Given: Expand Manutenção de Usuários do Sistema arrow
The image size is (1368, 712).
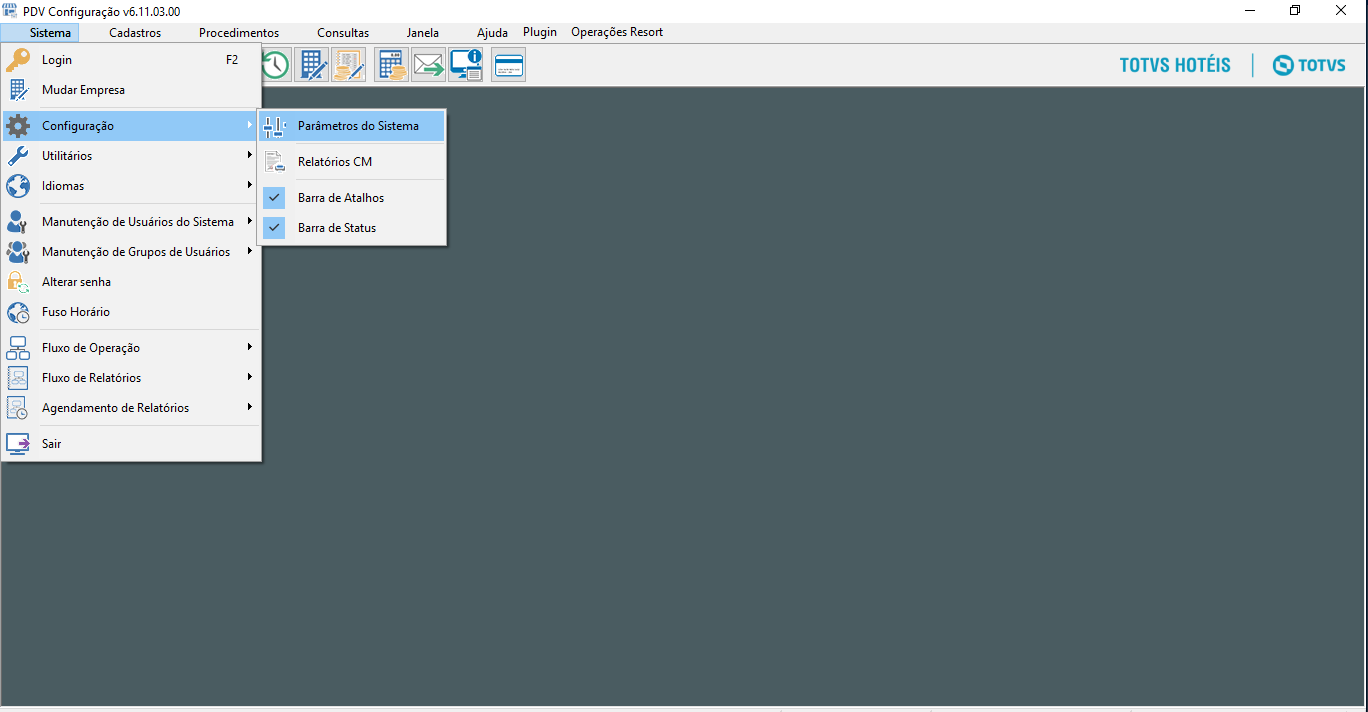Looking at the screenshot, I should (x=250, y=221).
